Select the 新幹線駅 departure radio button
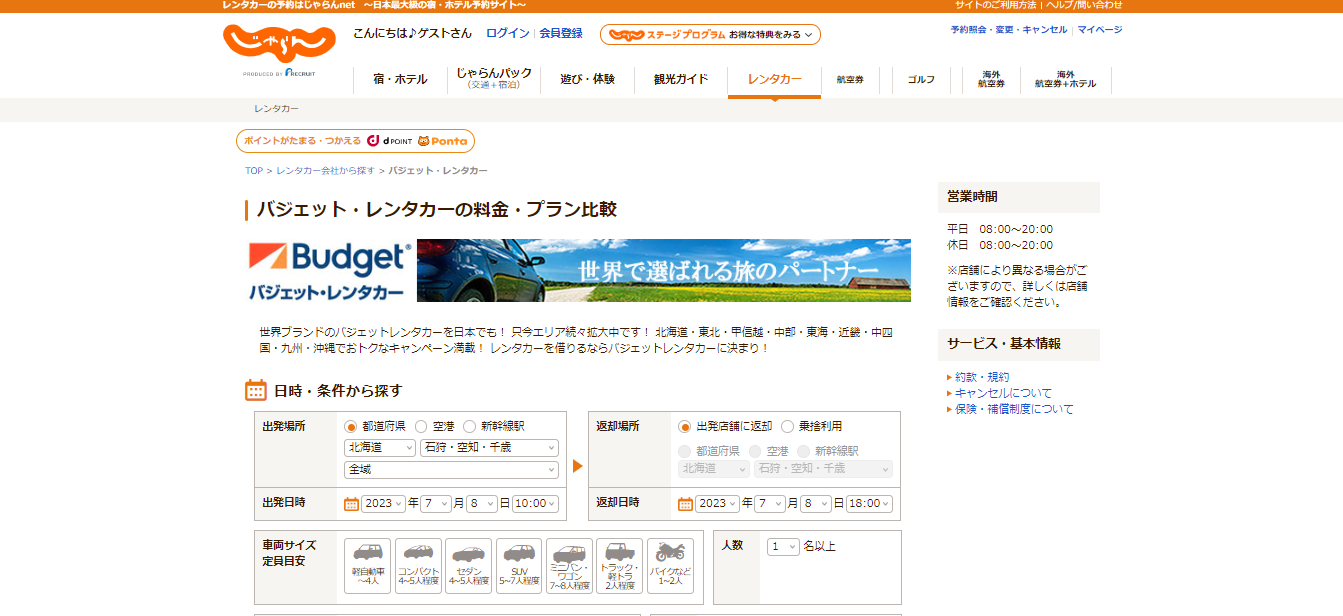The height and width of the screenshot is (616, 1343). 470,426
